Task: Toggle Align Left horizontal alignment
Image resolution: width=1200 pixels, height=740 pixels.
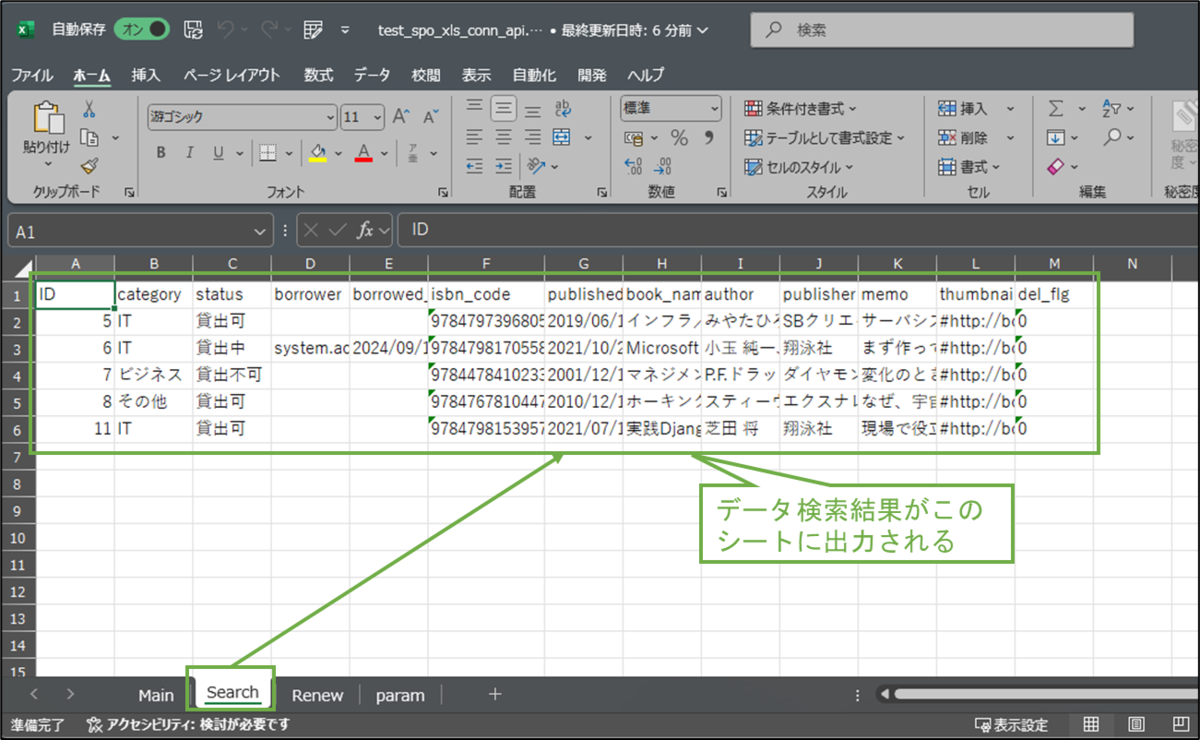Action: (x=475, y=137)
